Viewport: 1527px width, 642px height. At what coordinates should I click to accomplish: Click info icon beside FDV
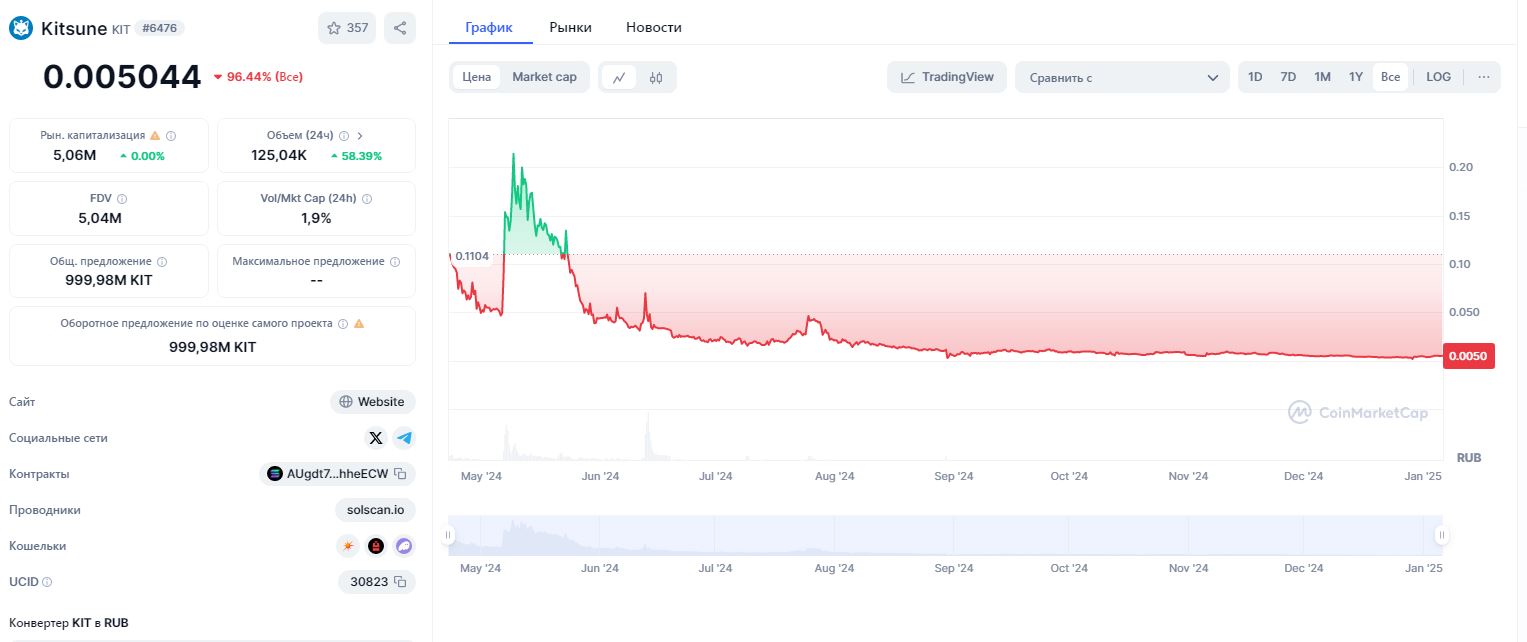(x=122, y=198)
